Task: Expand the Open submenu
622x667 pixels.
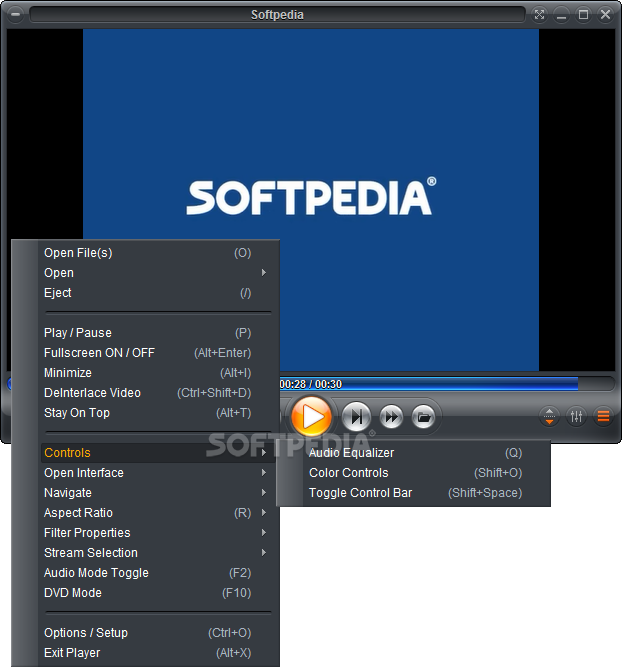Action: pos(158,273)
